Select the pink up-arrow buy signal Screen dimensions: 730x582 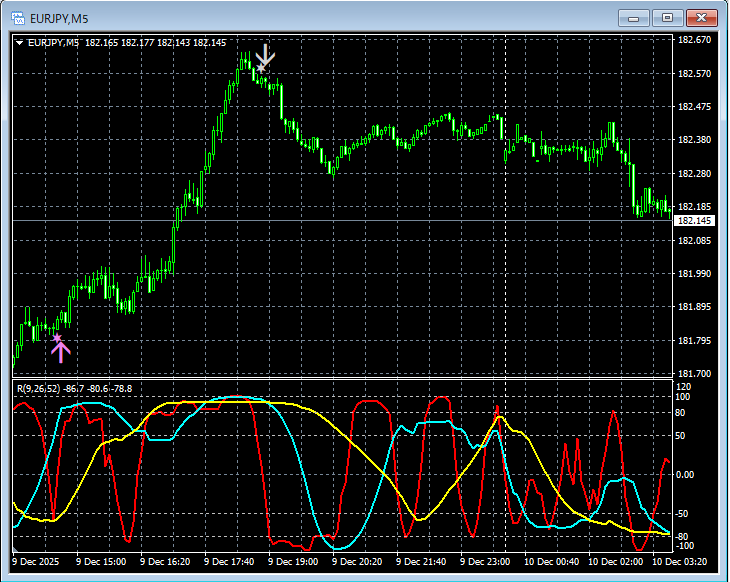pyautogui.click(x=61, y=353)
